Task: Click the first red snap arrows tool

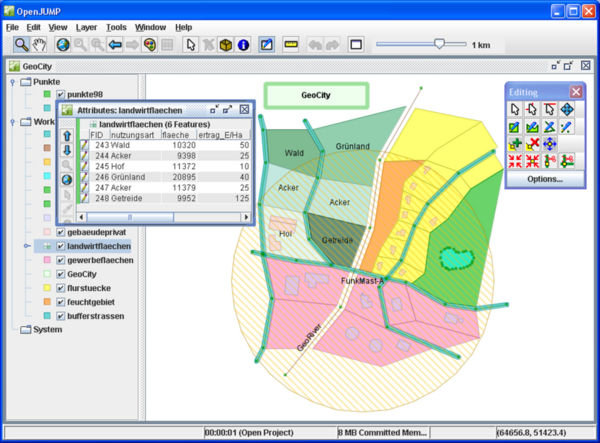Action: pos(515,161)
